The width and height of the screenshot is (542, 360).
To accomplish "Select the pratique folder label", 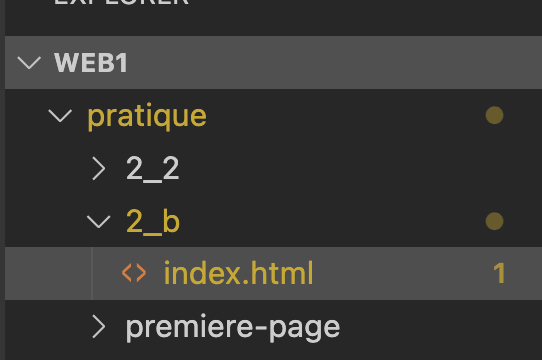I will click(147, 116).
